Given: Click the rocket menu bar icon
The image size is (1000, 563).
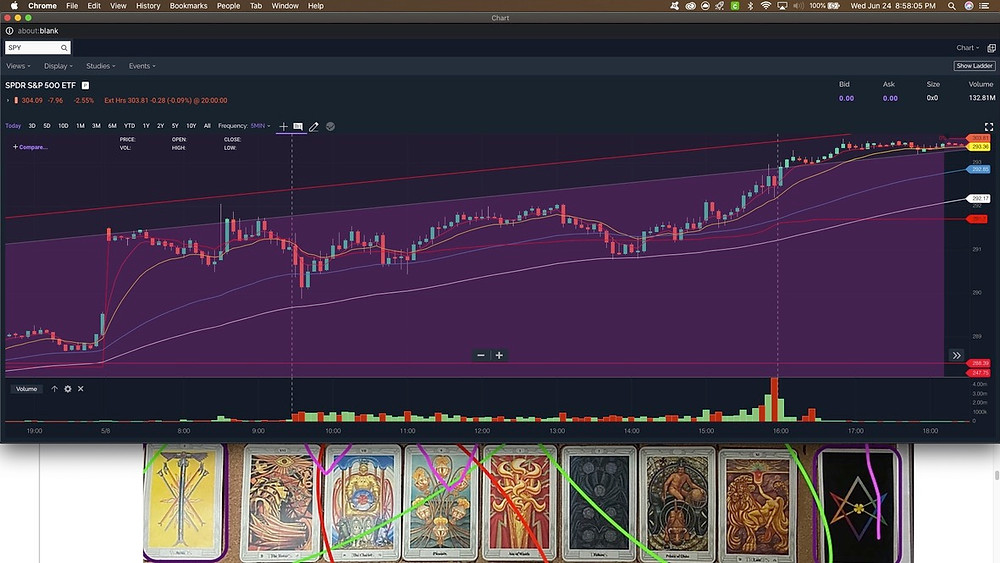Looking at the screenshot, I should click(719, 6).
